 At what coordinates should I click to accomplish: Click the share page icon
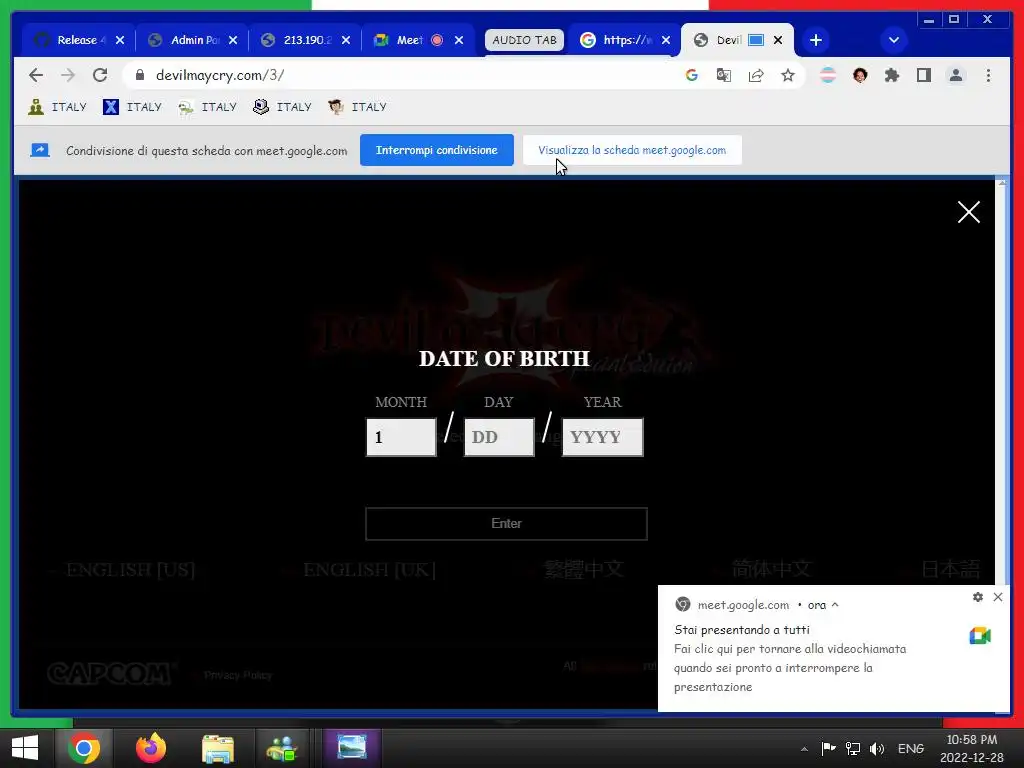pos(756,75)
